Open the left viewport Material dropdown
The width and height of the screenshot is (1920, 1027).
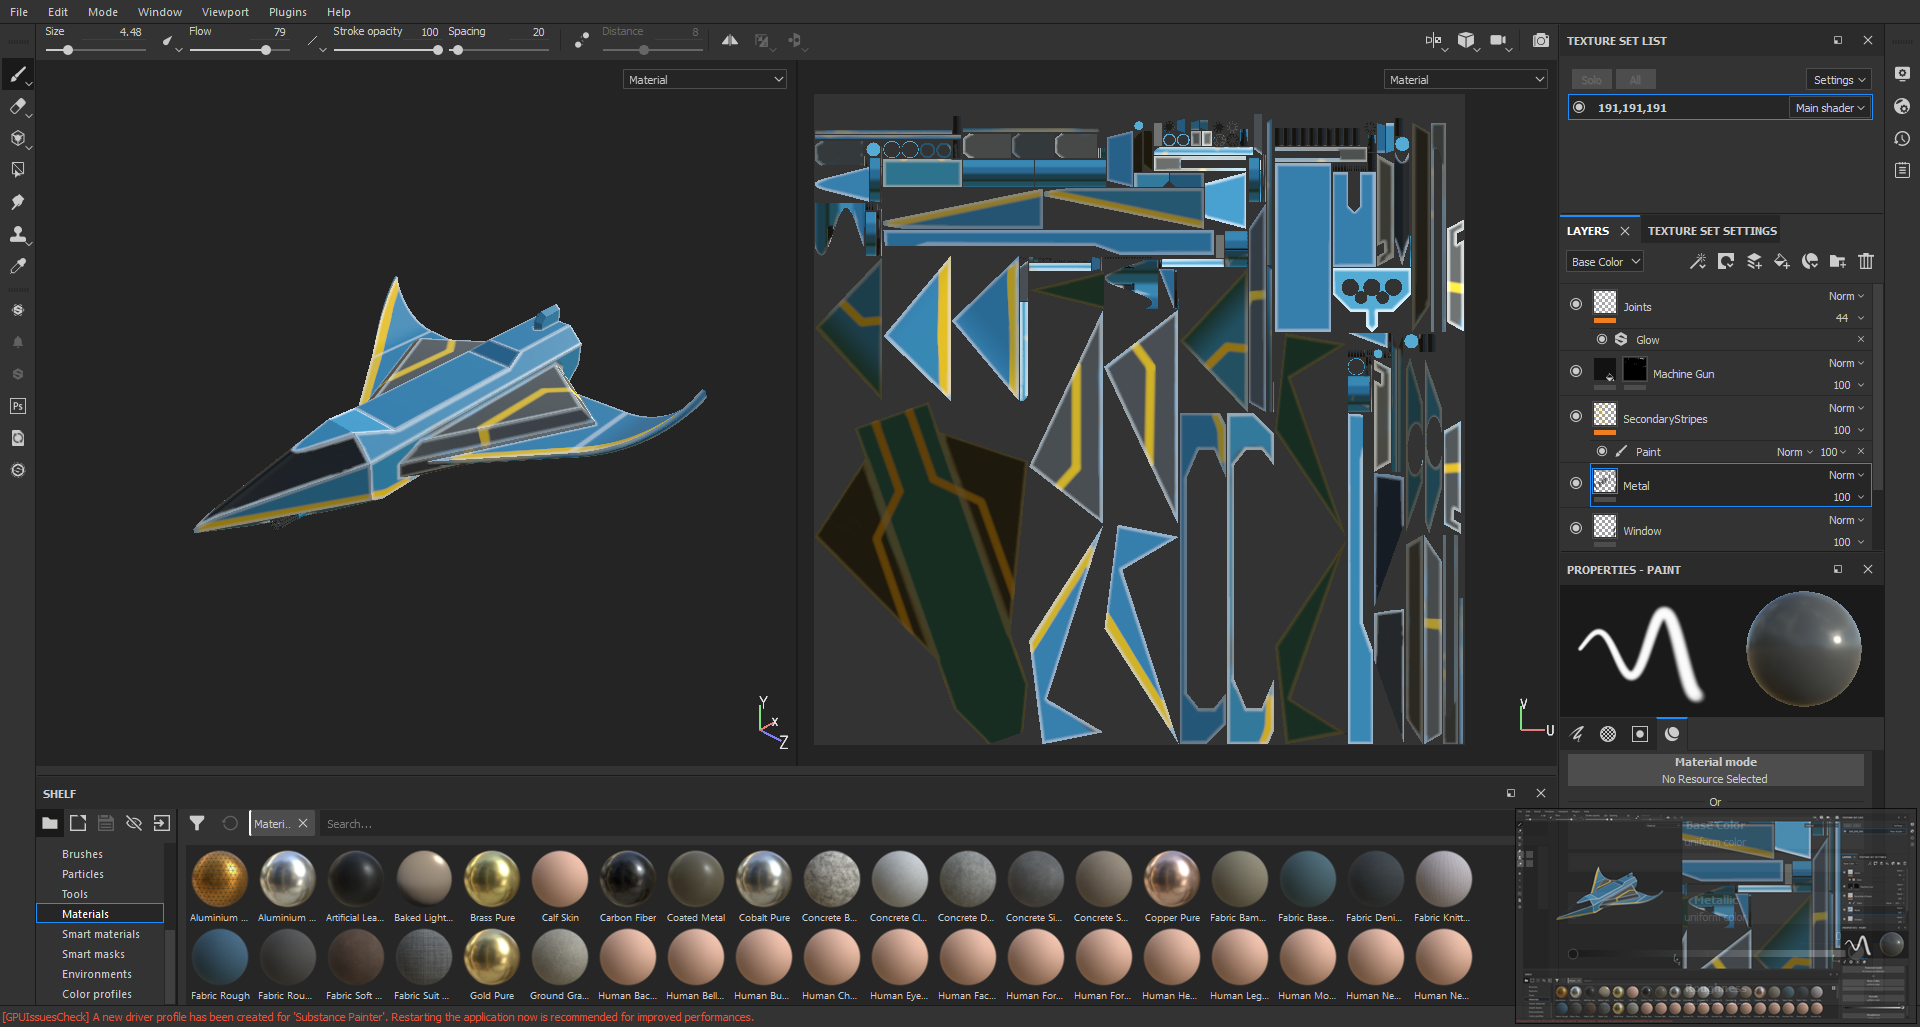705,79
